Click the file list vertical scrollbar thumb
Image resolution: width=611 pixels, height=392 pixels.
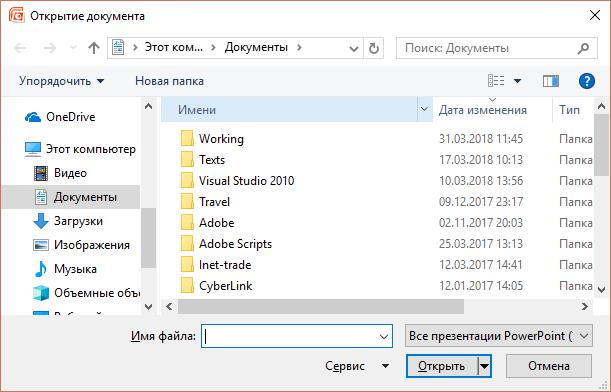click(601, 145)
